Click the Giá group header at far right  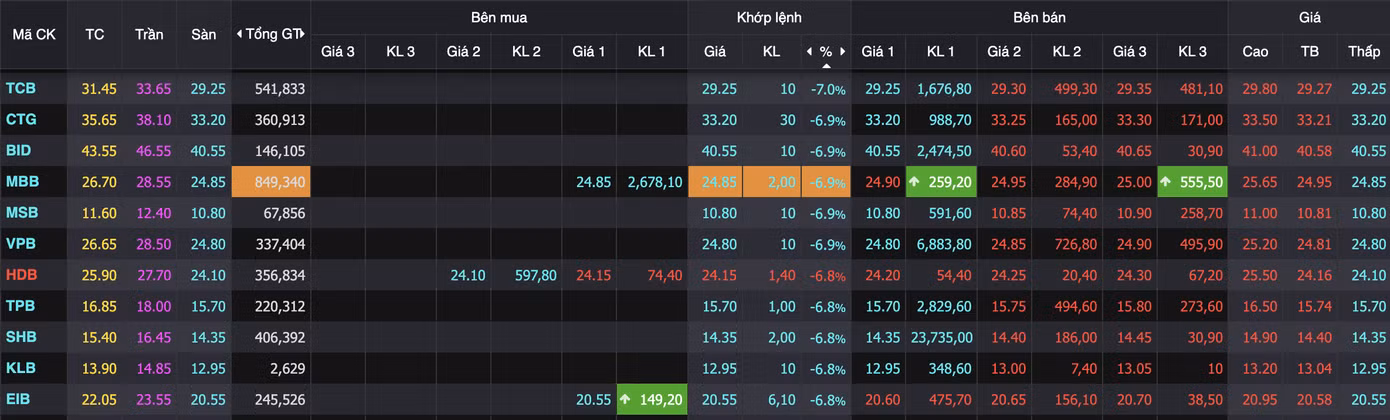(x=1309, y=17)
